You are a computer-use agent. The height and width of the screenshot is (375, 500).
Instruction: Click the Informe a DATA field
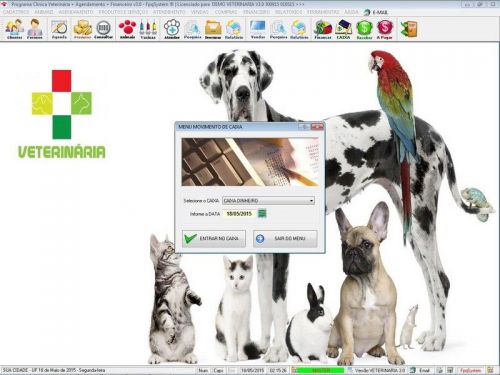[239, 214]
